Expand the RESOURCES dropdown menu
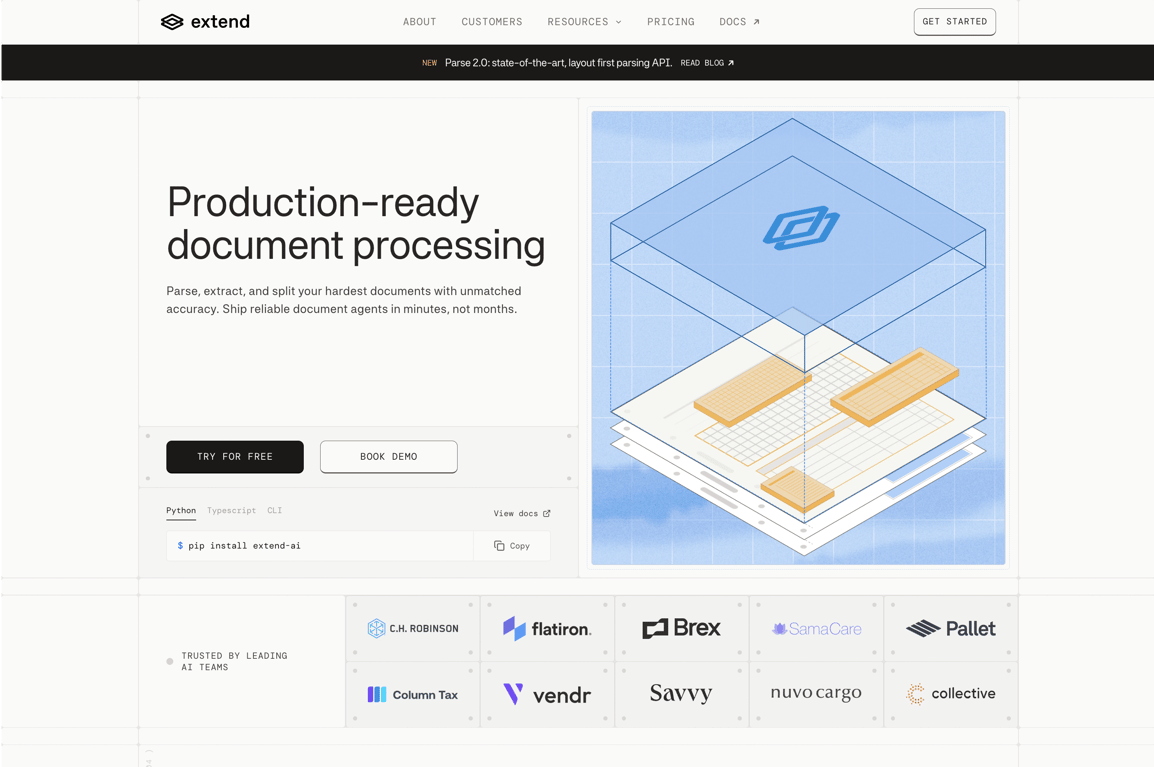 [584, 22]
